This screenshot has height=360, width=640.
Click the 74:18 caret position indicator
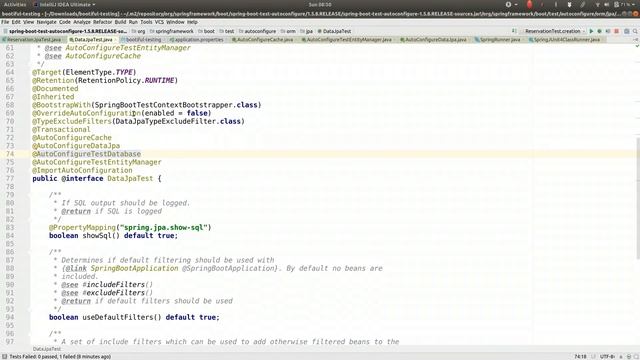point(580,356)
